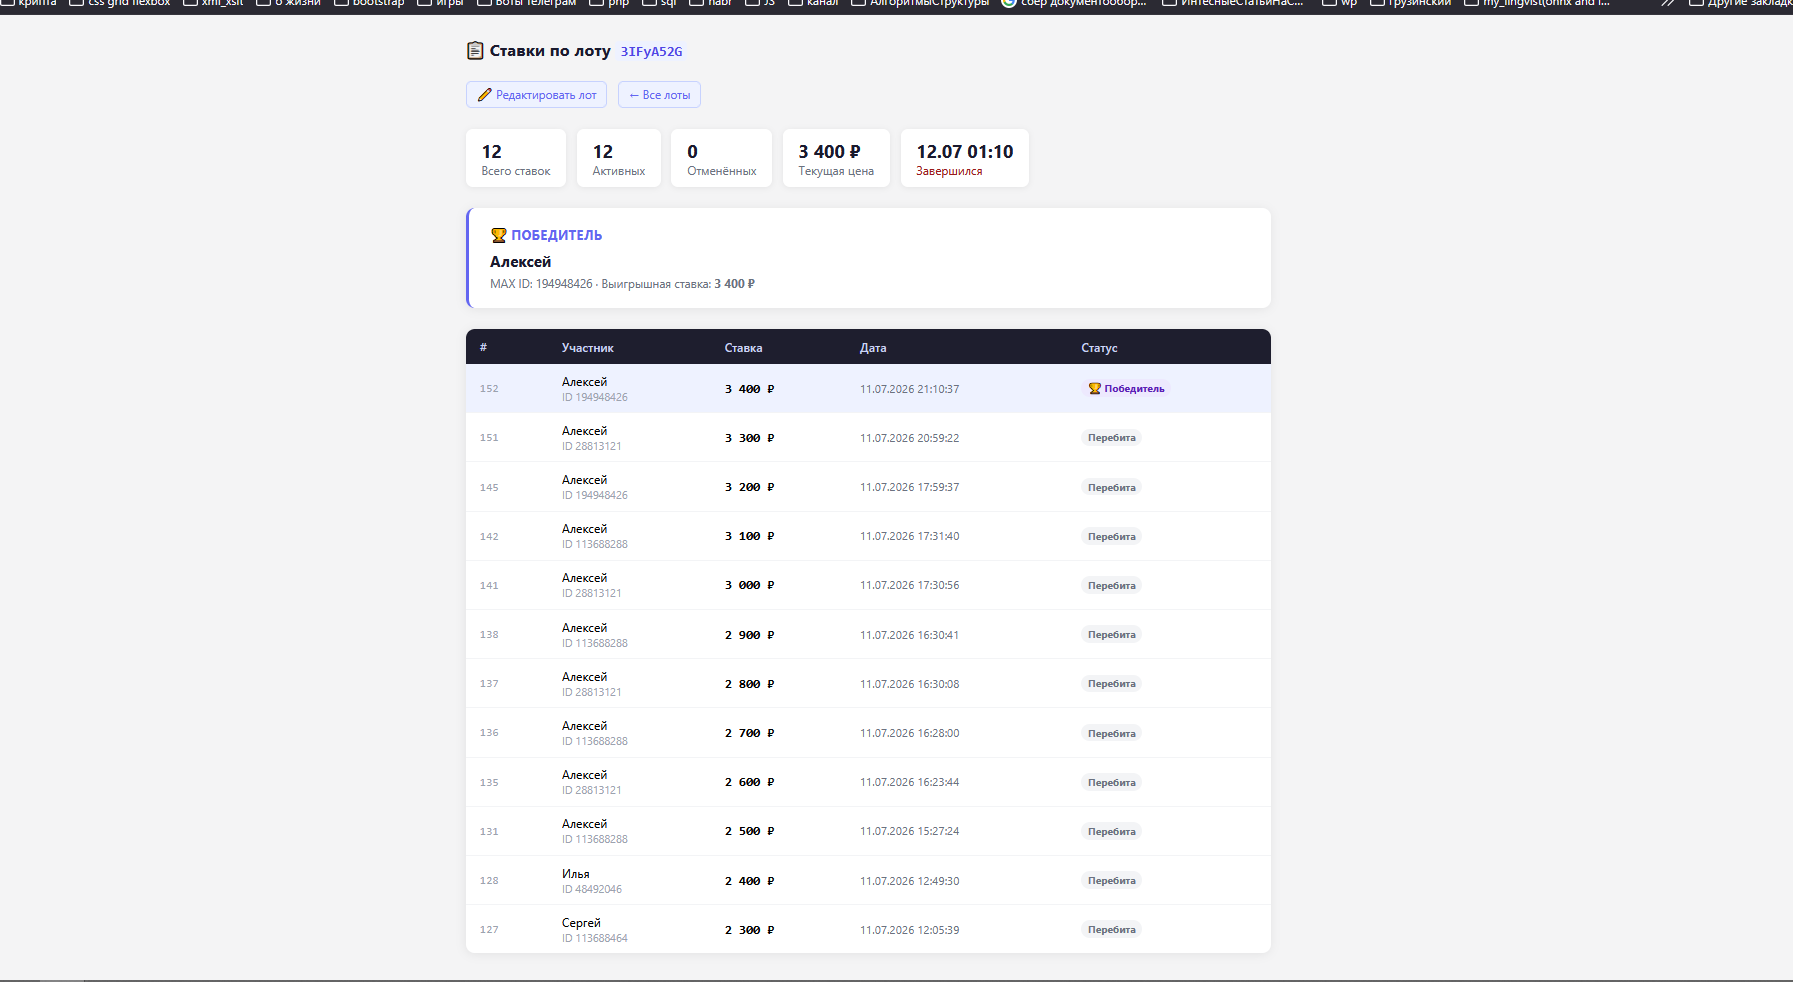Click the 12 Активных stat card
This screenshot has width=1793, height=982.
tap(619, 158)
